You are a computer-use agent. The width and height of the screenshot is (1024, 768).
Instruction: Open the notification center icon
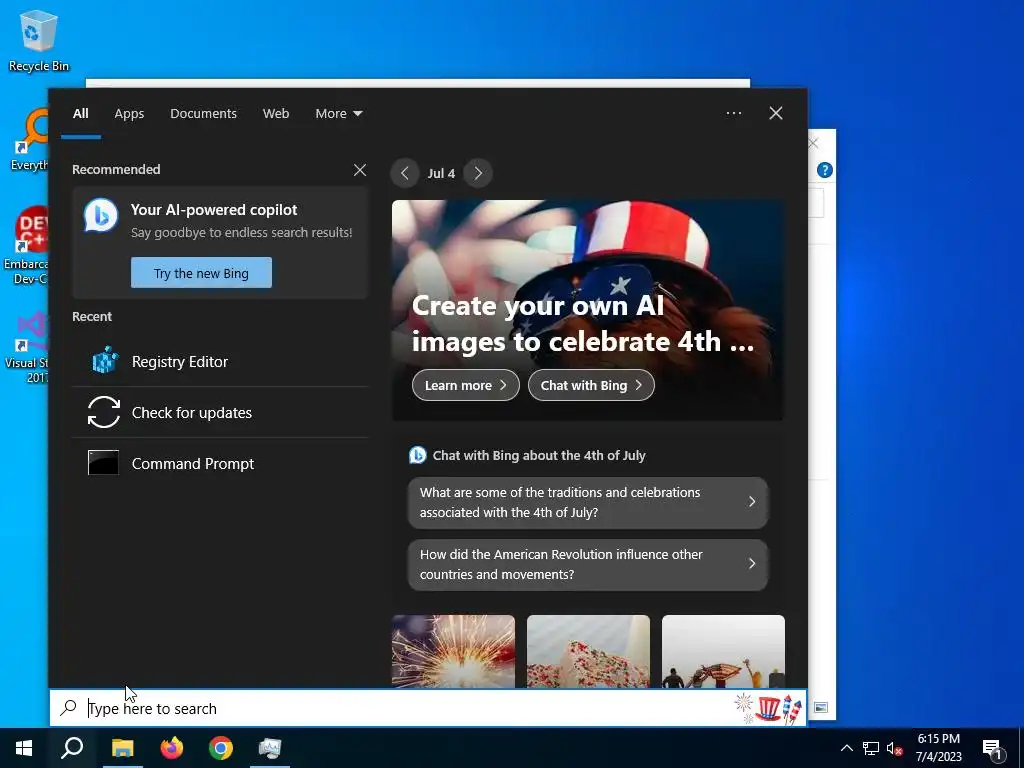[993, 750]
